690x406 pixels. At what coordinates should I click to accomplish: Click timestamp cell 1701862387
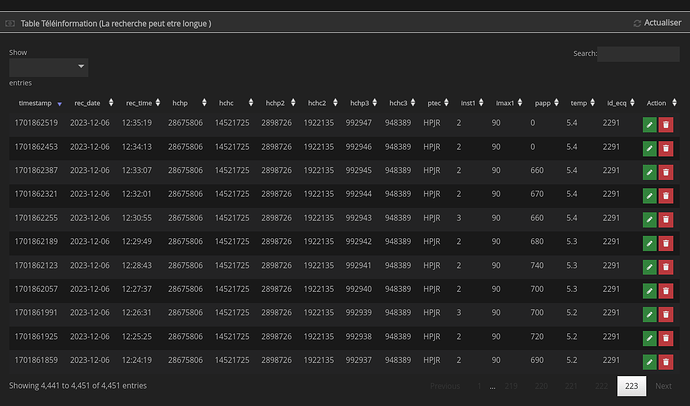tap(36, 170)
